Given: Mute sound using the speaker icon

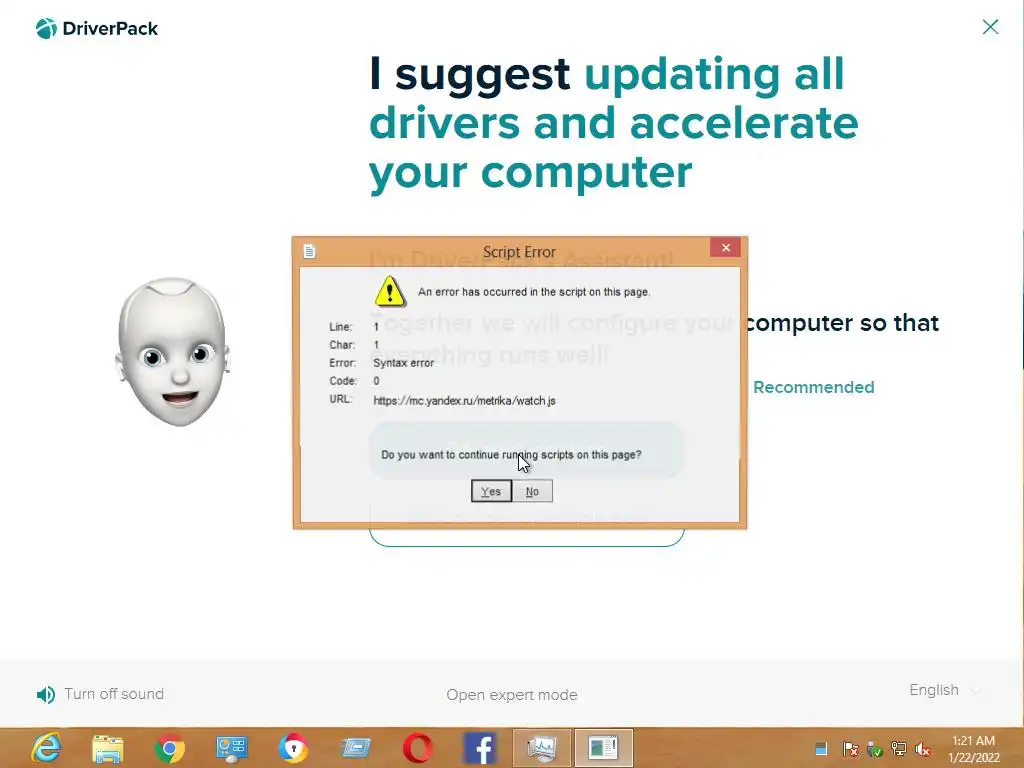Looking at the screenshot, I should pyautogui.click(x=46, y=695).
